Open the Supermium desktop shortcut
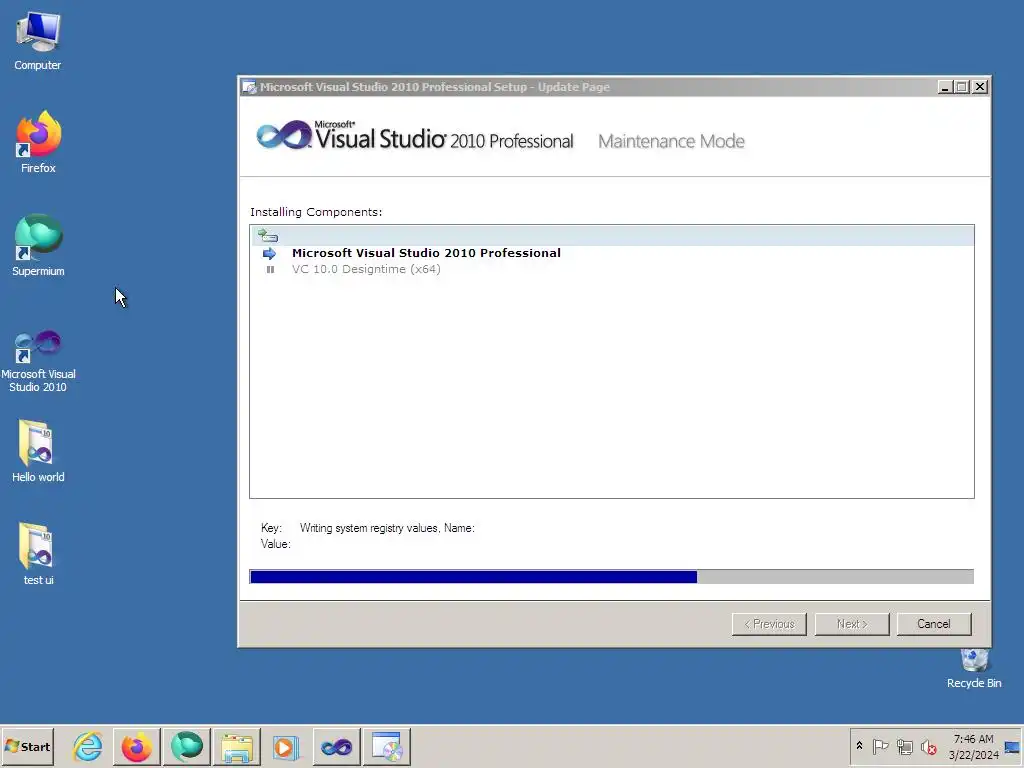This screenshot has height=768, width=1024. [x=38, y=246]
